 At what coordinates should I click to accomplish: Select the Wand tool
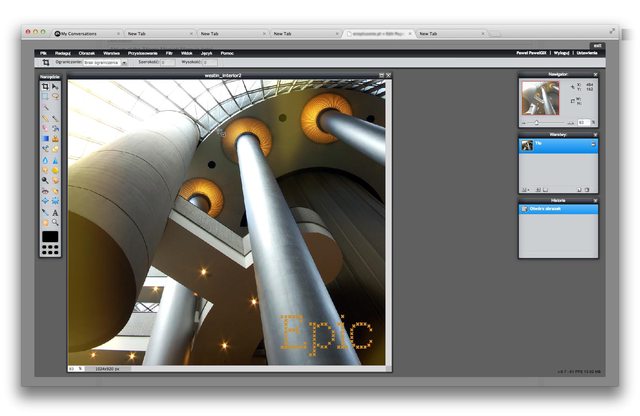coord(45,107)
